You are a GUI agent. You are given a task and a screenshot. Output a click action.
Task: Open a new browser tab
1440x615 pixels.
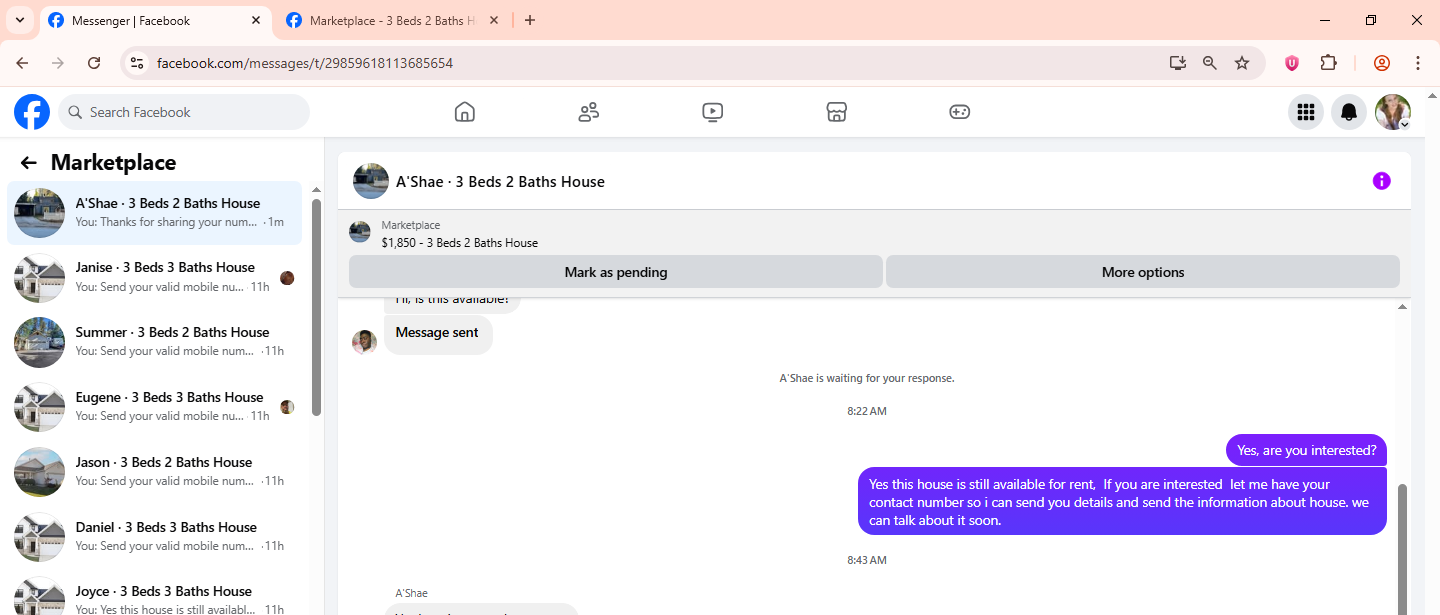(530, 20)
